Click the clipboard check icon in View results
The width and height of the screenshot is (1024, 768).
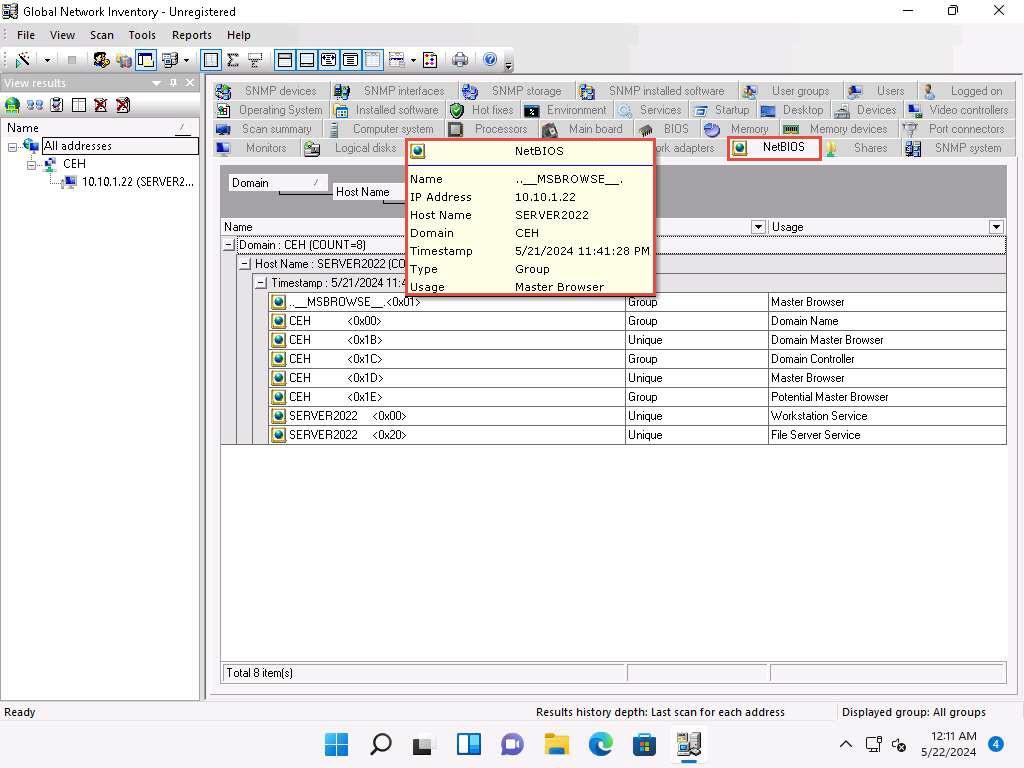[x=57, y=105]
